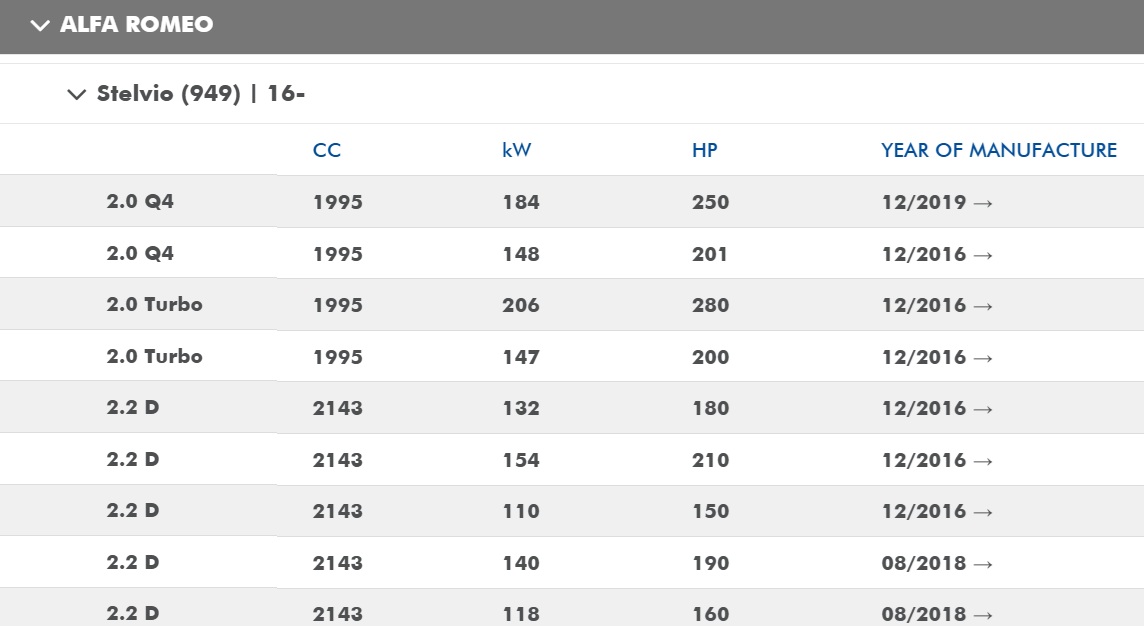This screenshot has width=1144, height=626.
Task: Pick the 2.2 D variant with 140 kW
Action: tap(133, 563)
